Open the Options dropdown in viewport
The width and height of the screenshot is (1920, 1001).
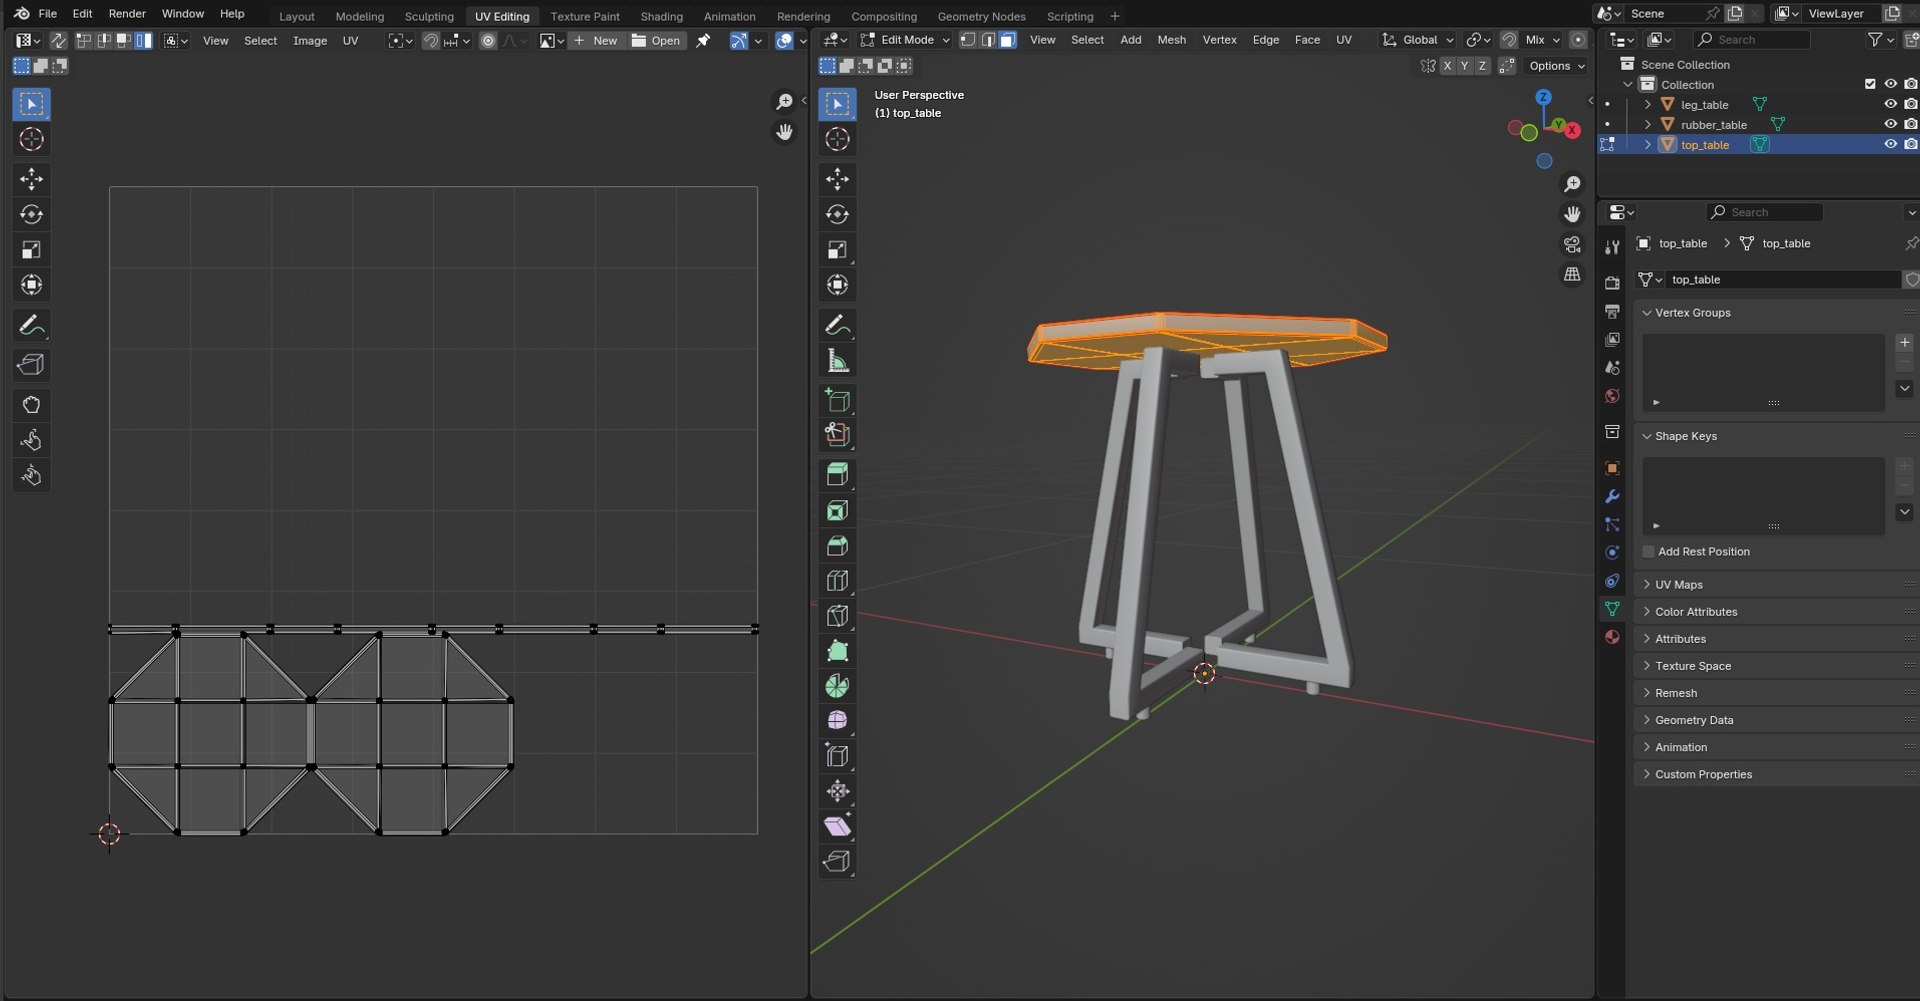[1557, 66]
